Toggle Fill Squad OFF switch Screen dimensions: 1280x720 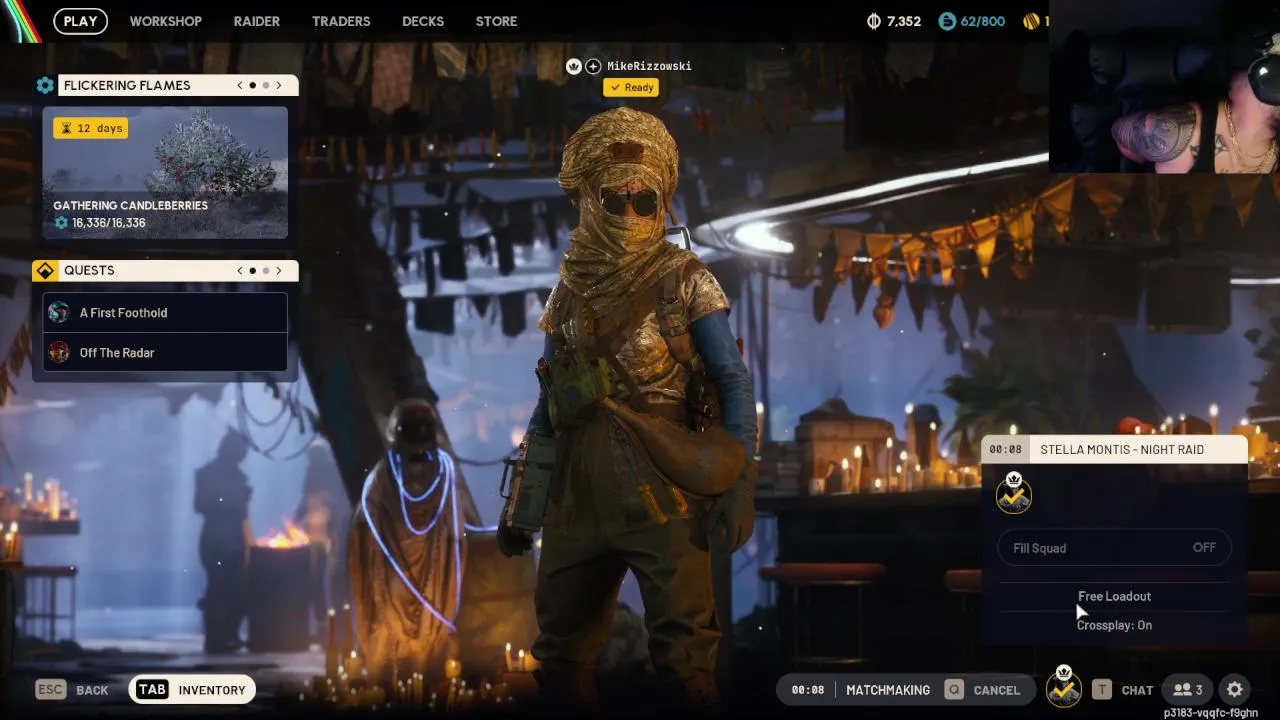1115,548
